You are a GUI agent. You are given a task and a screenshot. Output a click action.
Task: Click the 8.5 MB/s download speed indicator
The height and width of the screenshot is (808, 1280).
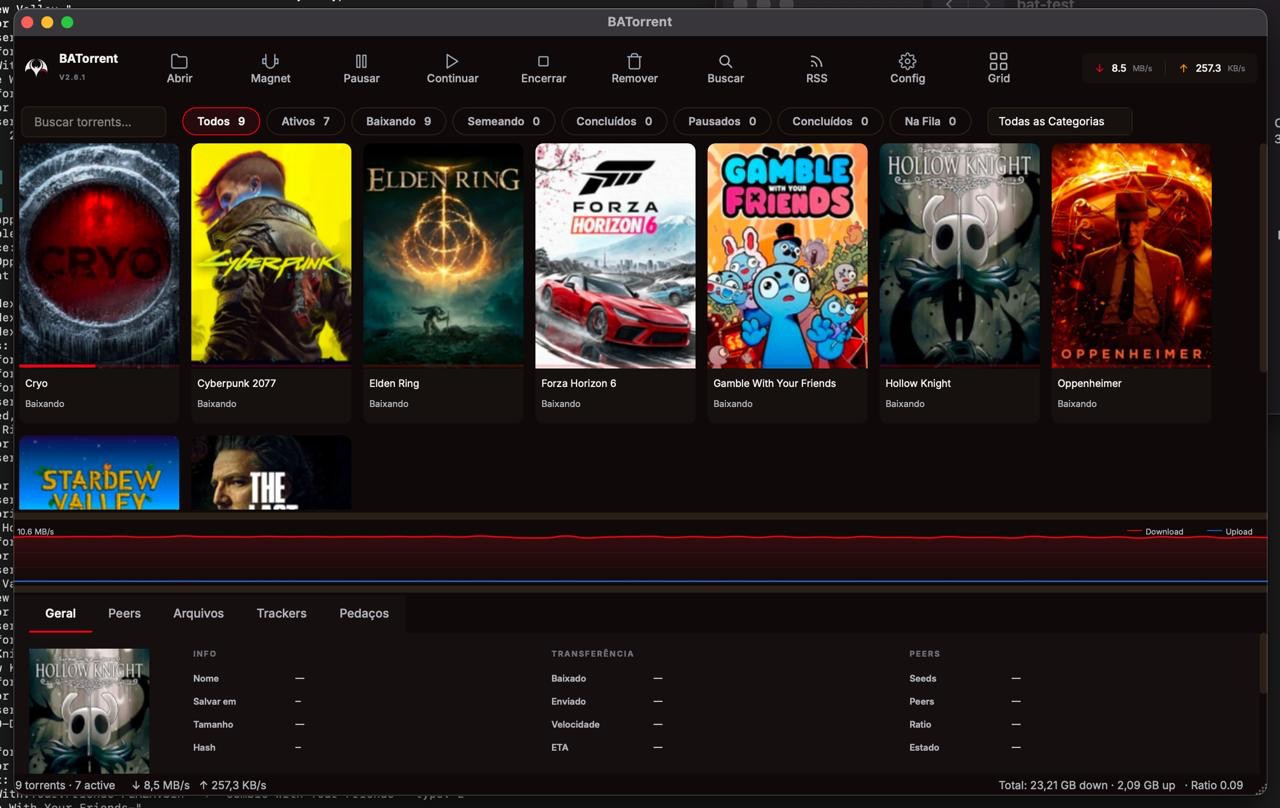click(1124, 68)
